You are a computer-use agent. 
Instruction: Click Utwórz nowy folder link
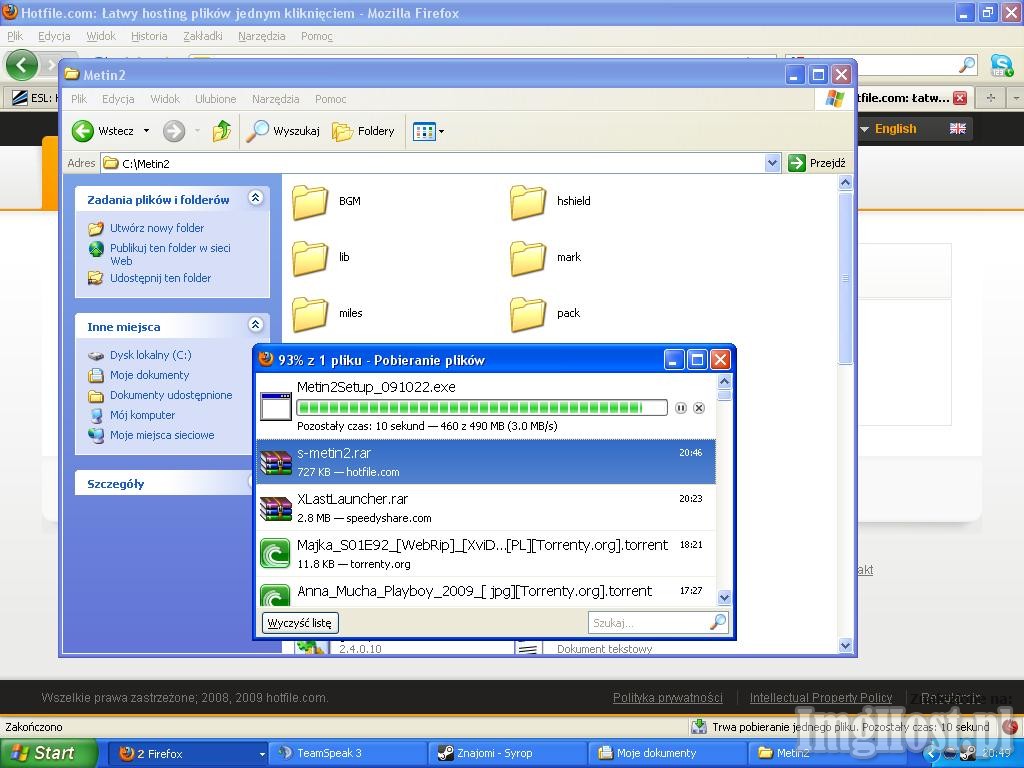[x=157, y=228]
